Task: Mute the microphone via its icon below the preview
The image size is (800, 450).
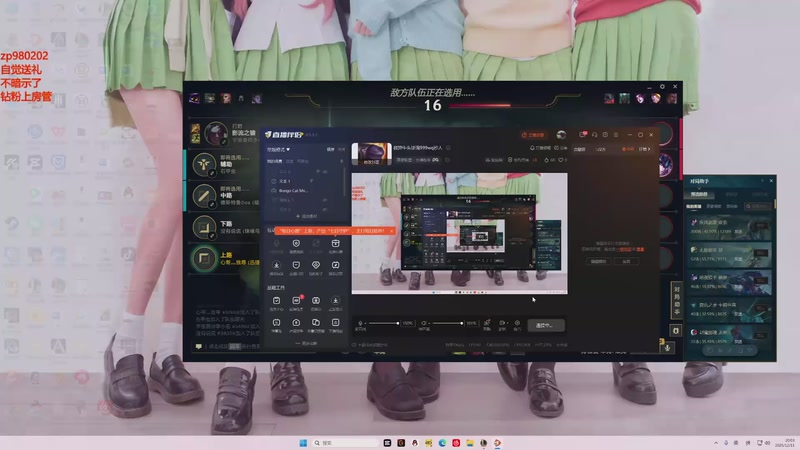Action: tap(360, 323)
